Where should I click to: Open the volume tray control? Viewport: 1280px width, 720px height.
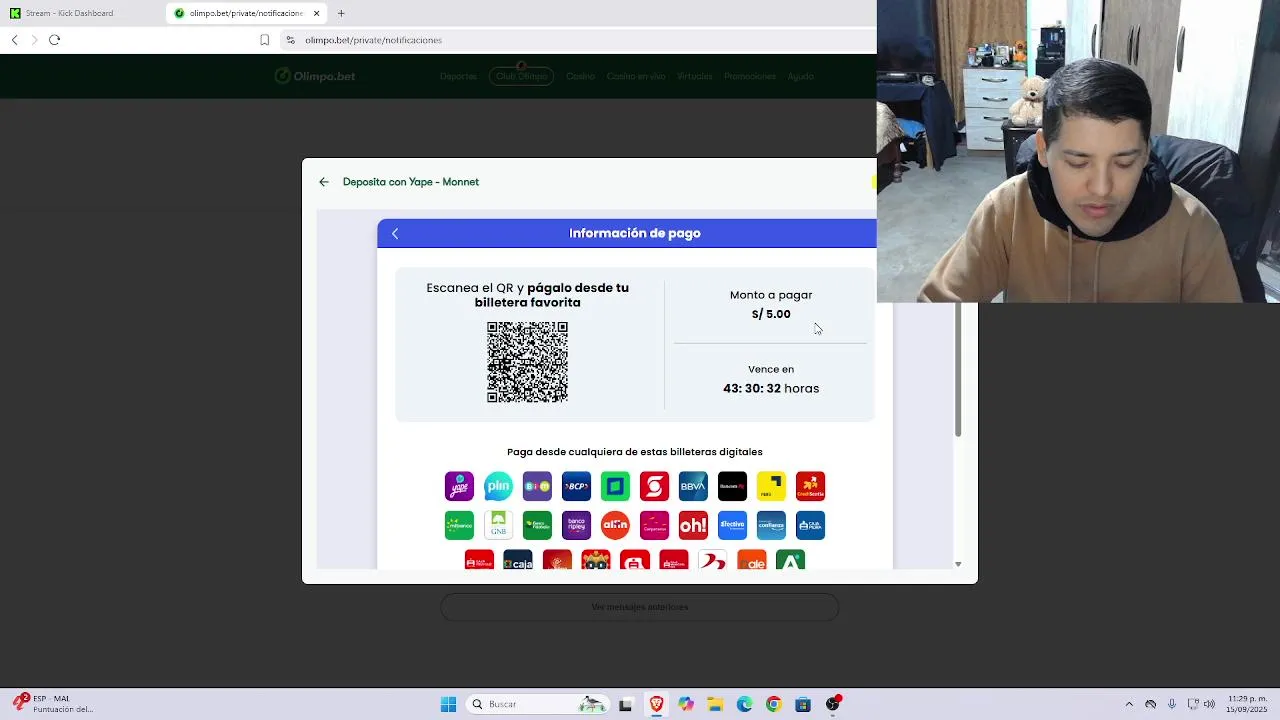pos(1210,704)
